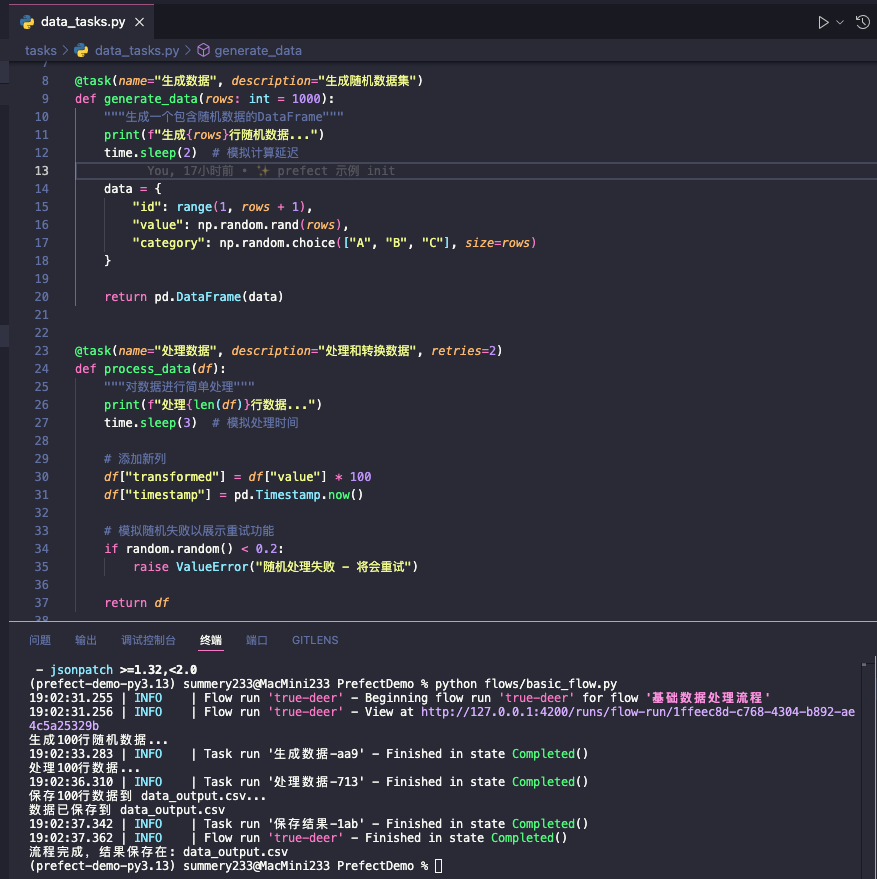Click 'retries=2' in the task decorator

tap(463, 350)
